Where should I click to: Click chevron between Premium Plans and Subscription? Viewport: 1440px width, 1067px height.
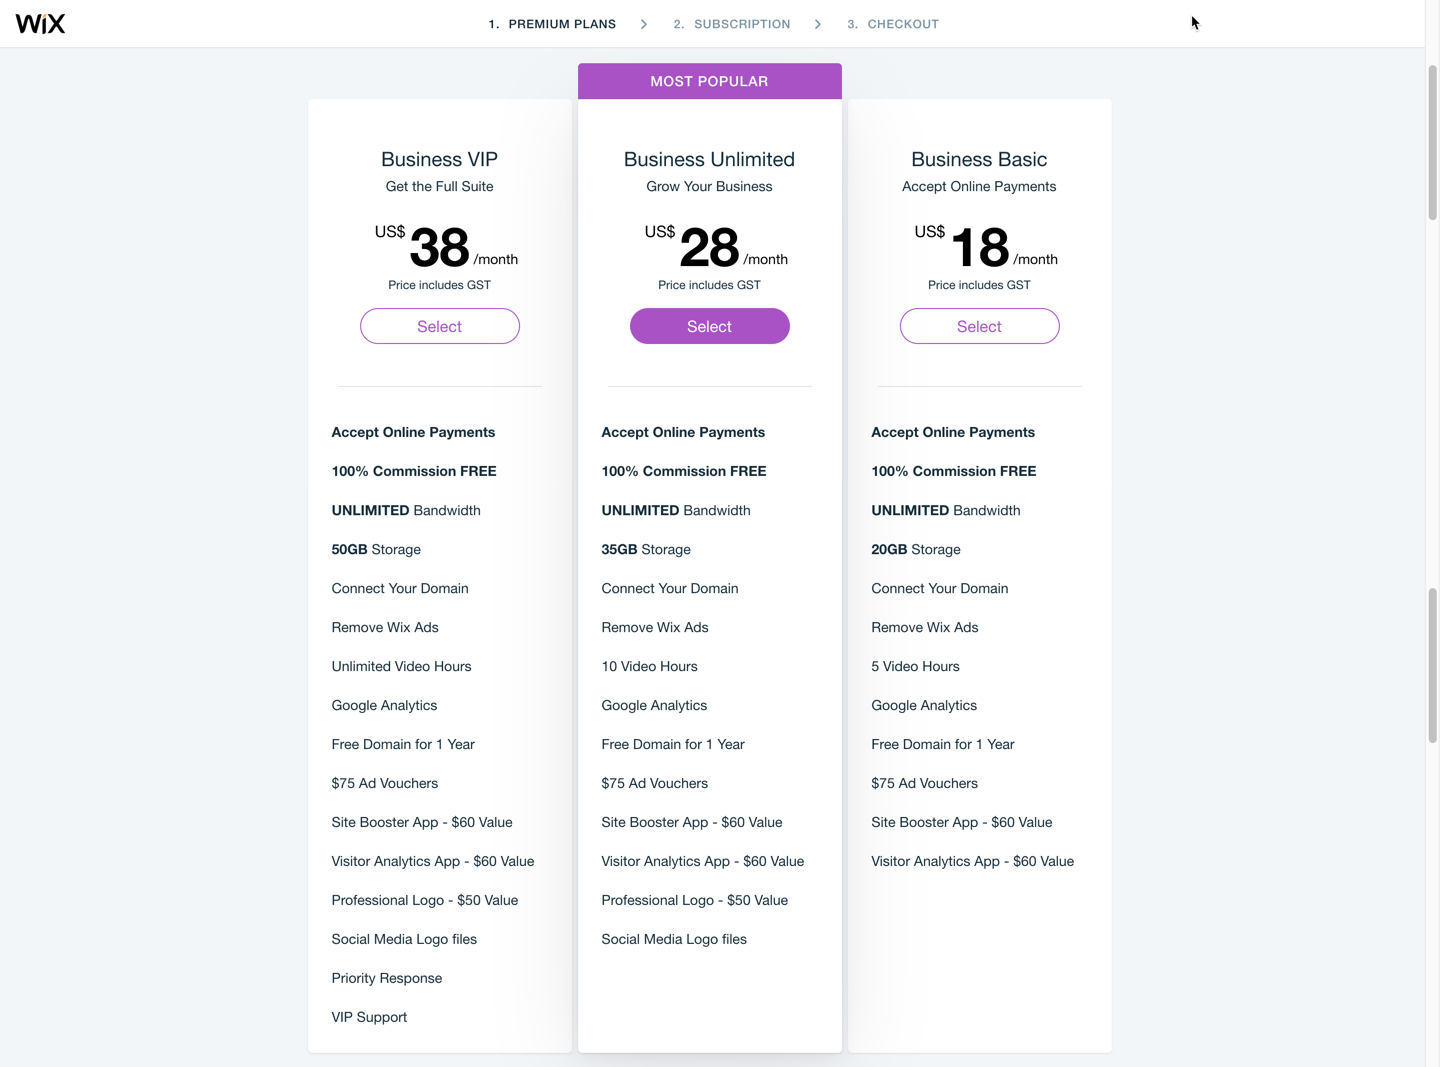click(644, 24)
